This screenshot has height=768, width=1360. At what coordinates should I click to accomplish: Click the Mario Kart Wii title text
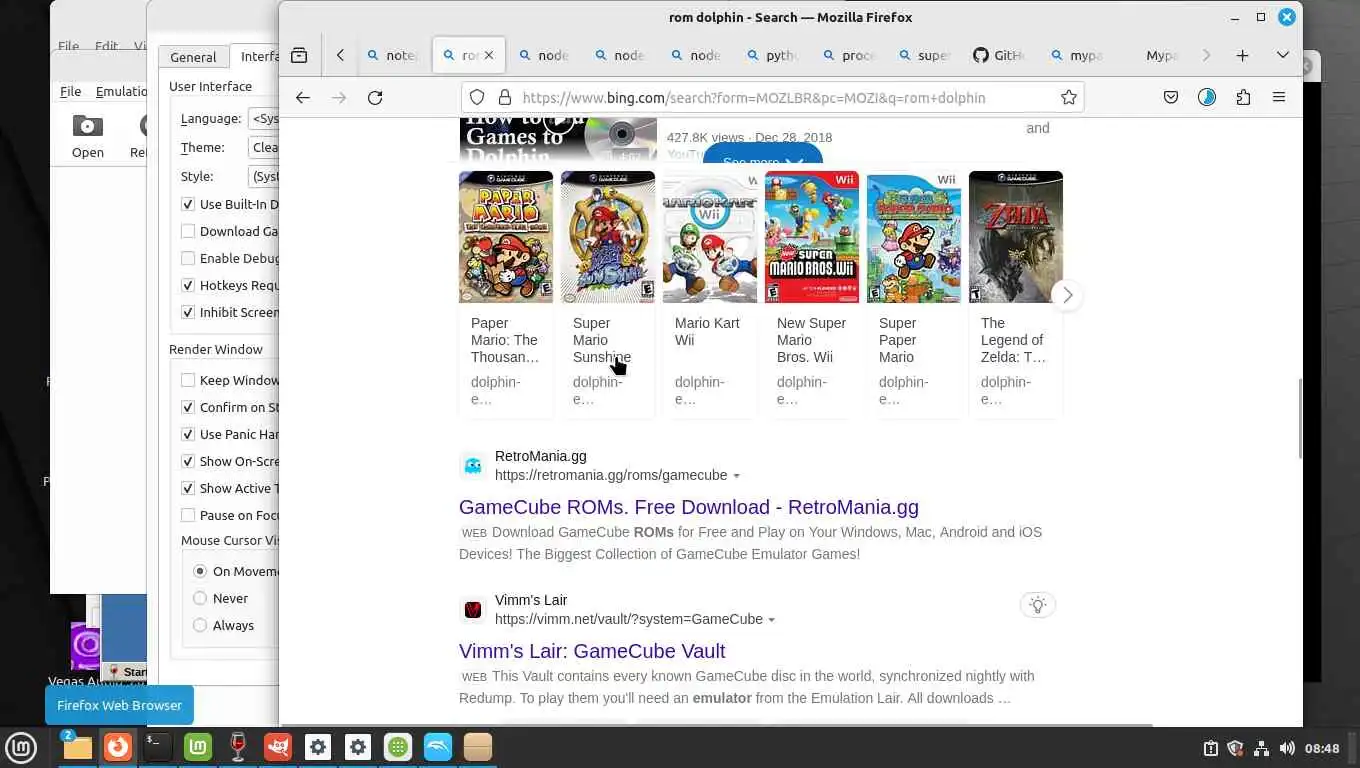click(707, 331)
